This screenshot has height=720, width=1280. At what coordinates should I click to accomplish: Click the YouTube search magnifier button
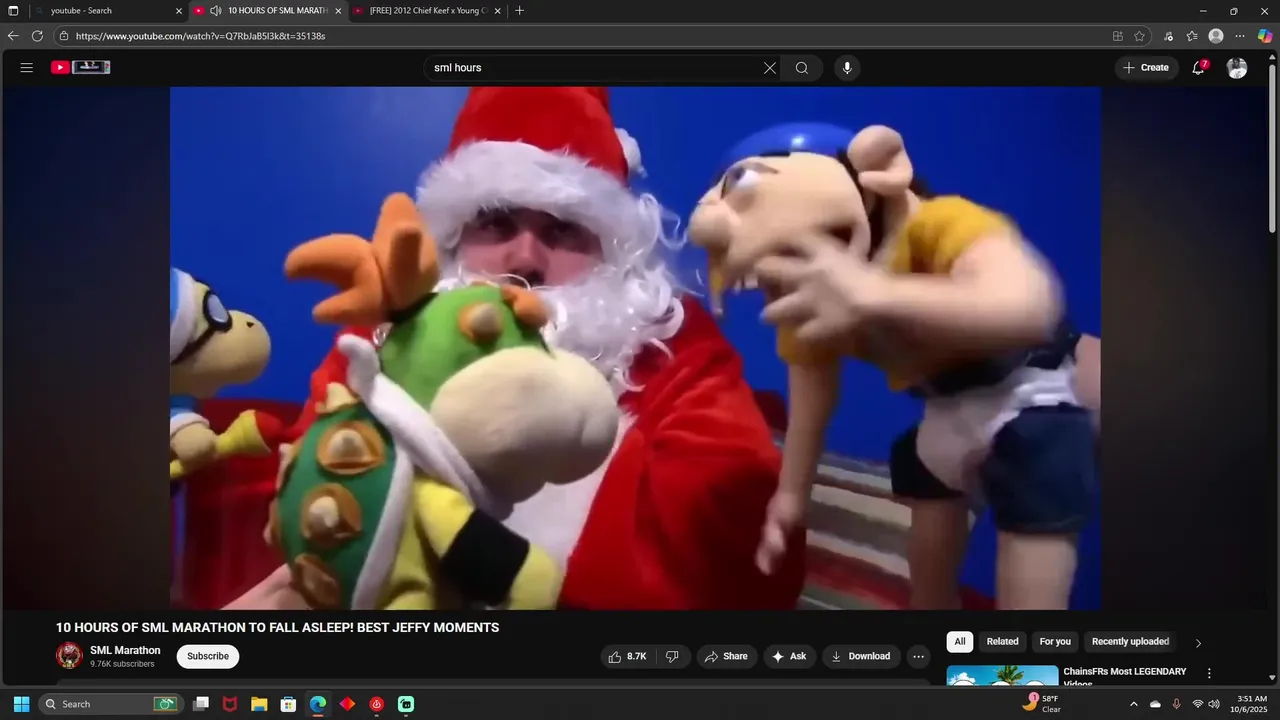802,68
